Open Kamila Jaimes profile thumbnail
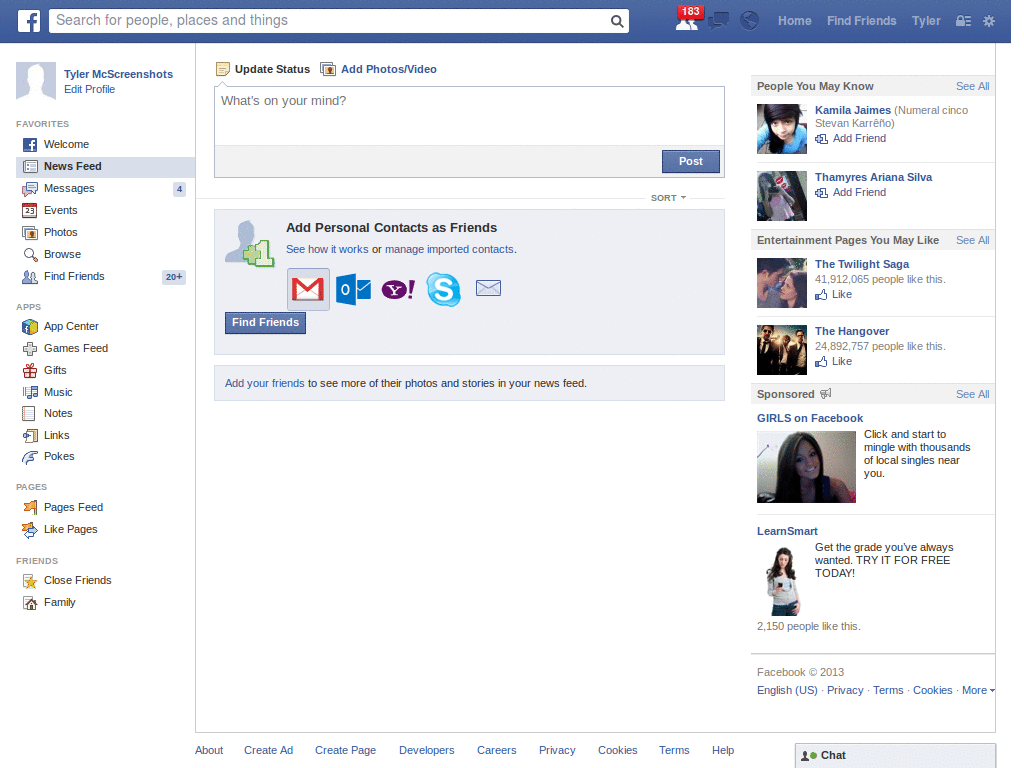This screenshot has height=768, width=1024. [782, 129]
